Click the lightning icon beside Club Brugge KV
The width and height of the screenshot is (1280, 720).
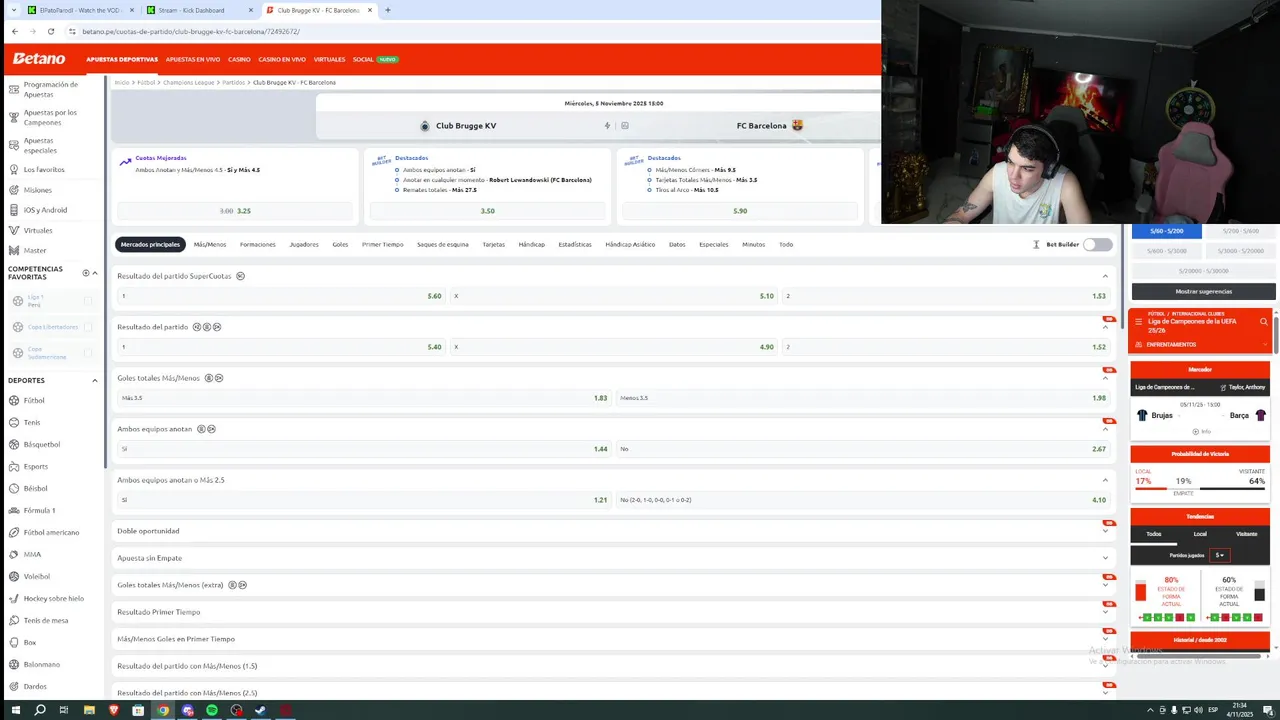point(607,126)
